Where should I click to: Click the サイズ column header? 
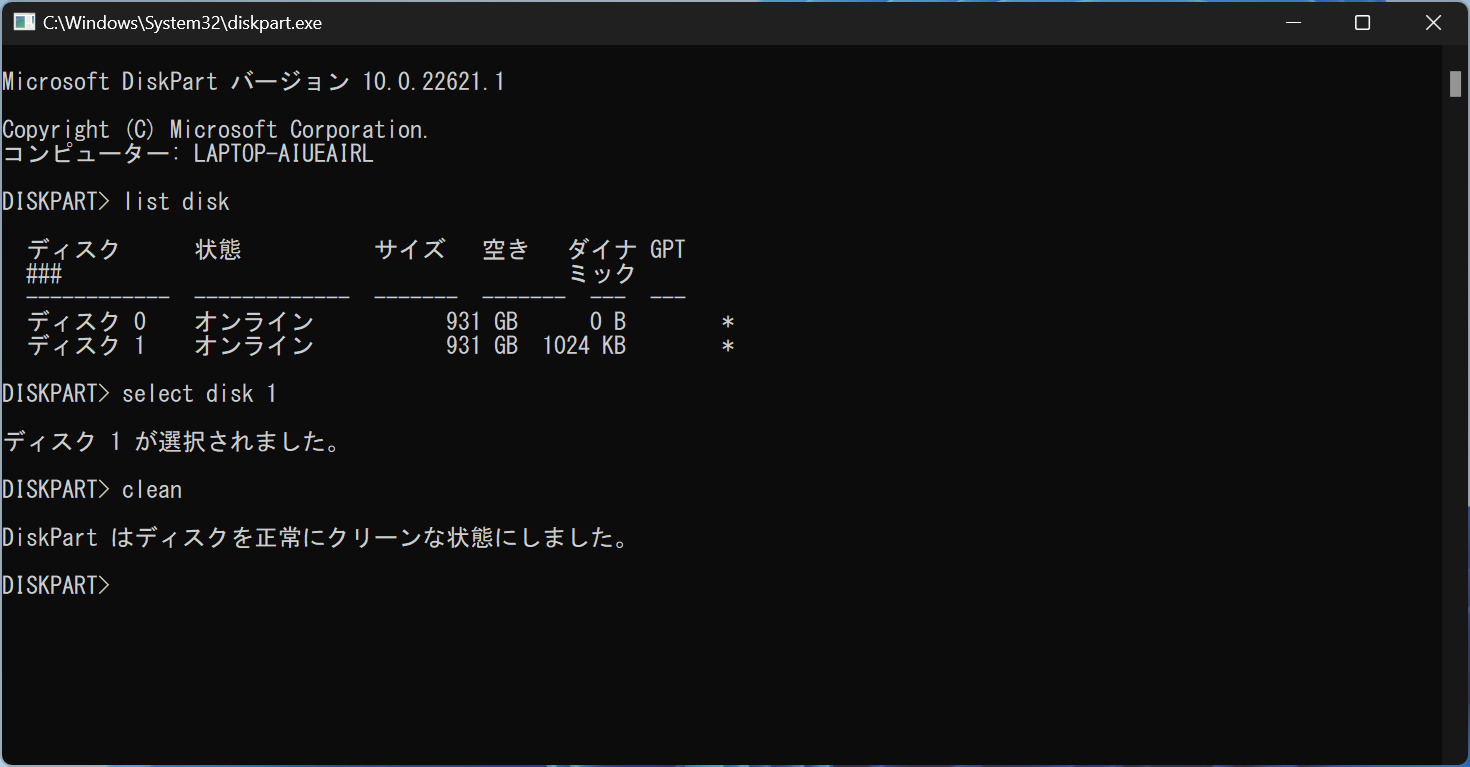[410, 250]
